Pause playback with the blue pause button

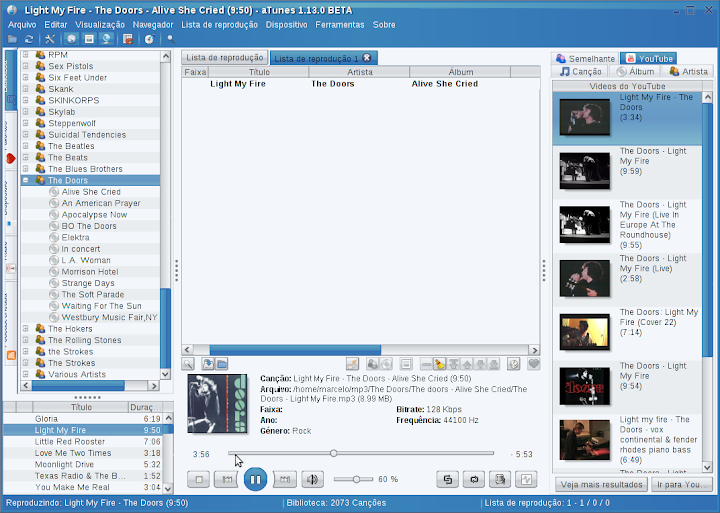point(255,479)
